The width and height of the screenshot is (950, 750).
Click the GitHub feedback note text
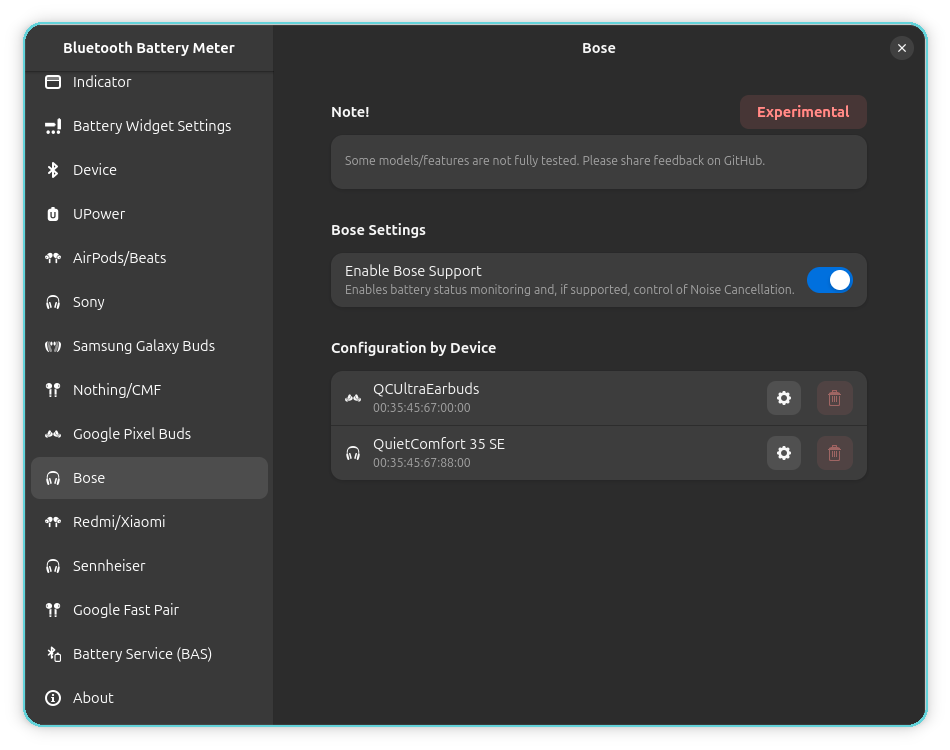tap(555, 161)
